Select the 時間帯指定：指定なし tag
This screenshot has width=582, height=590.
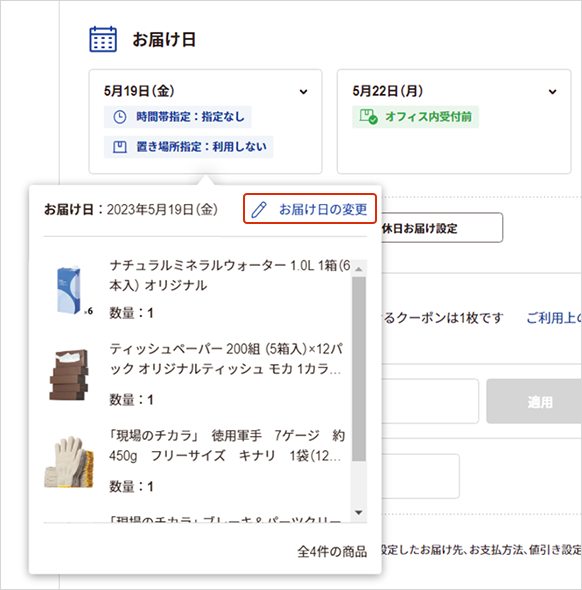tap(178, 117)
